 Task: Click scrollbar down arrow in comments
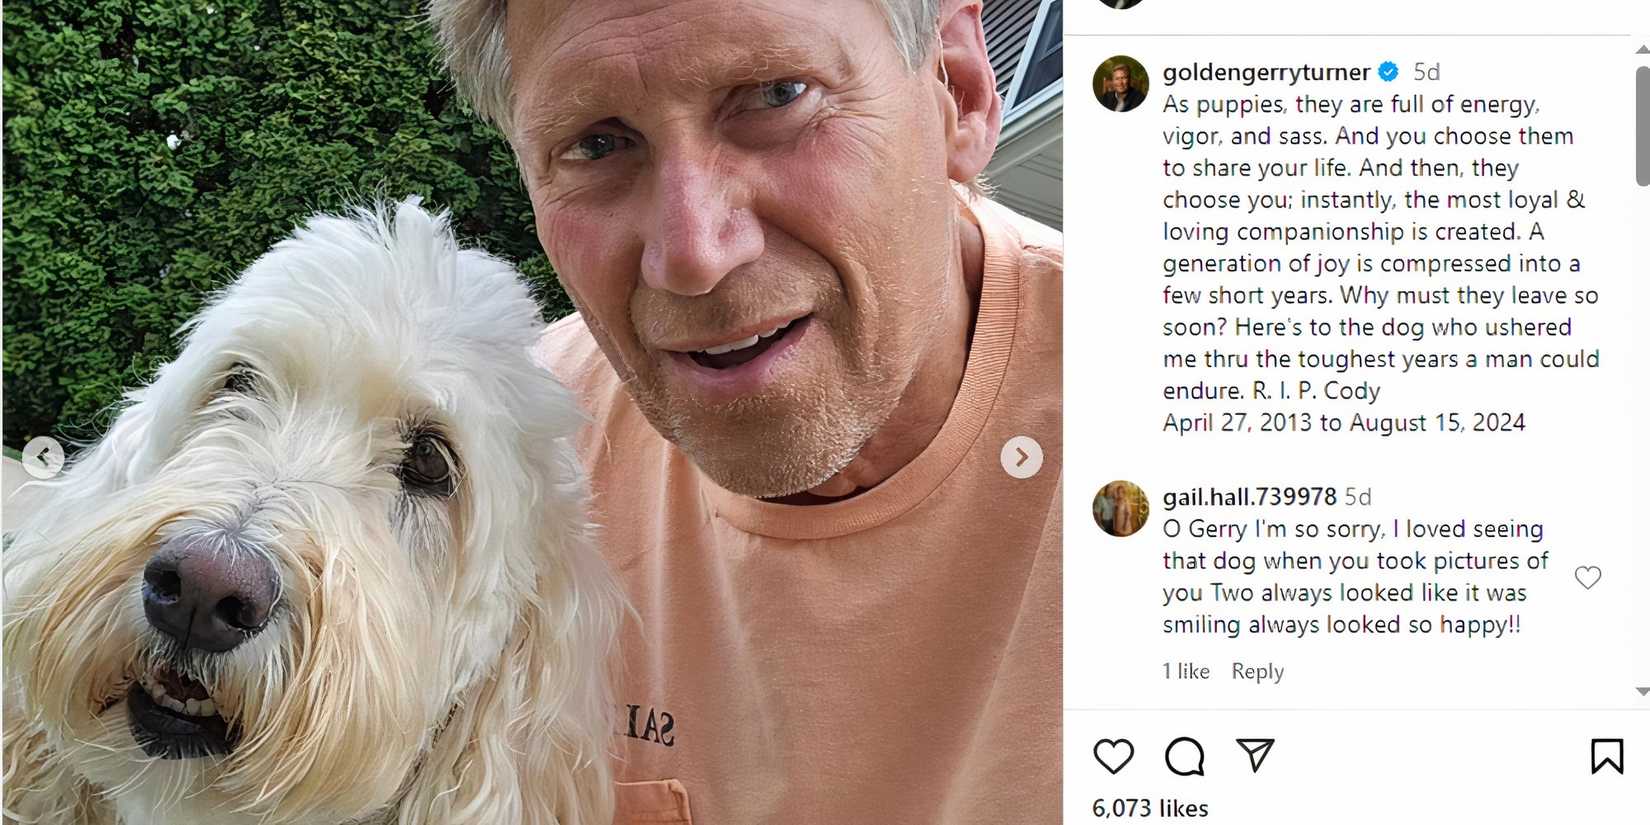tap(1641, 691)
